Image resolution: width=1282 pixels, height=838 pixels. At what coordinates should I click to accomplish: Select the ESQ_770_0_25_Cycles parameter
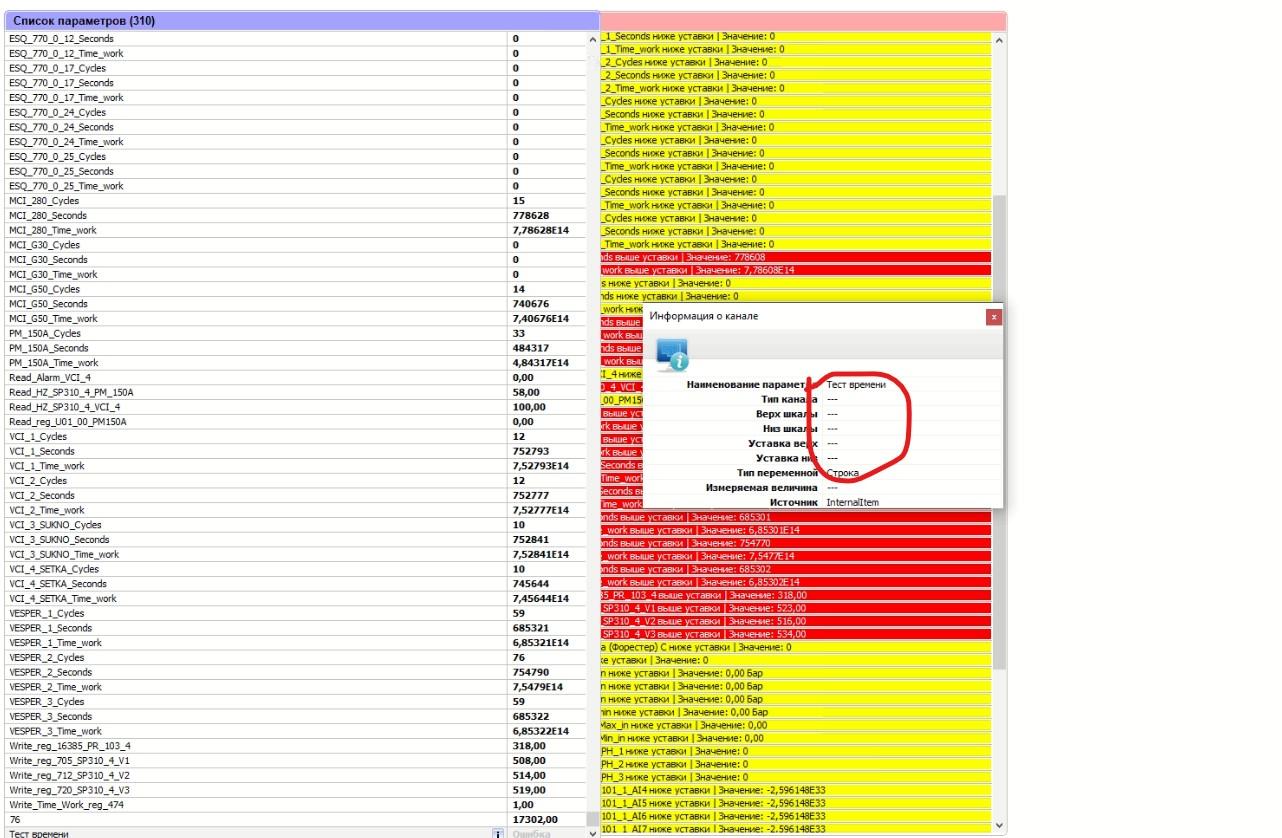(x=295, y=157)
